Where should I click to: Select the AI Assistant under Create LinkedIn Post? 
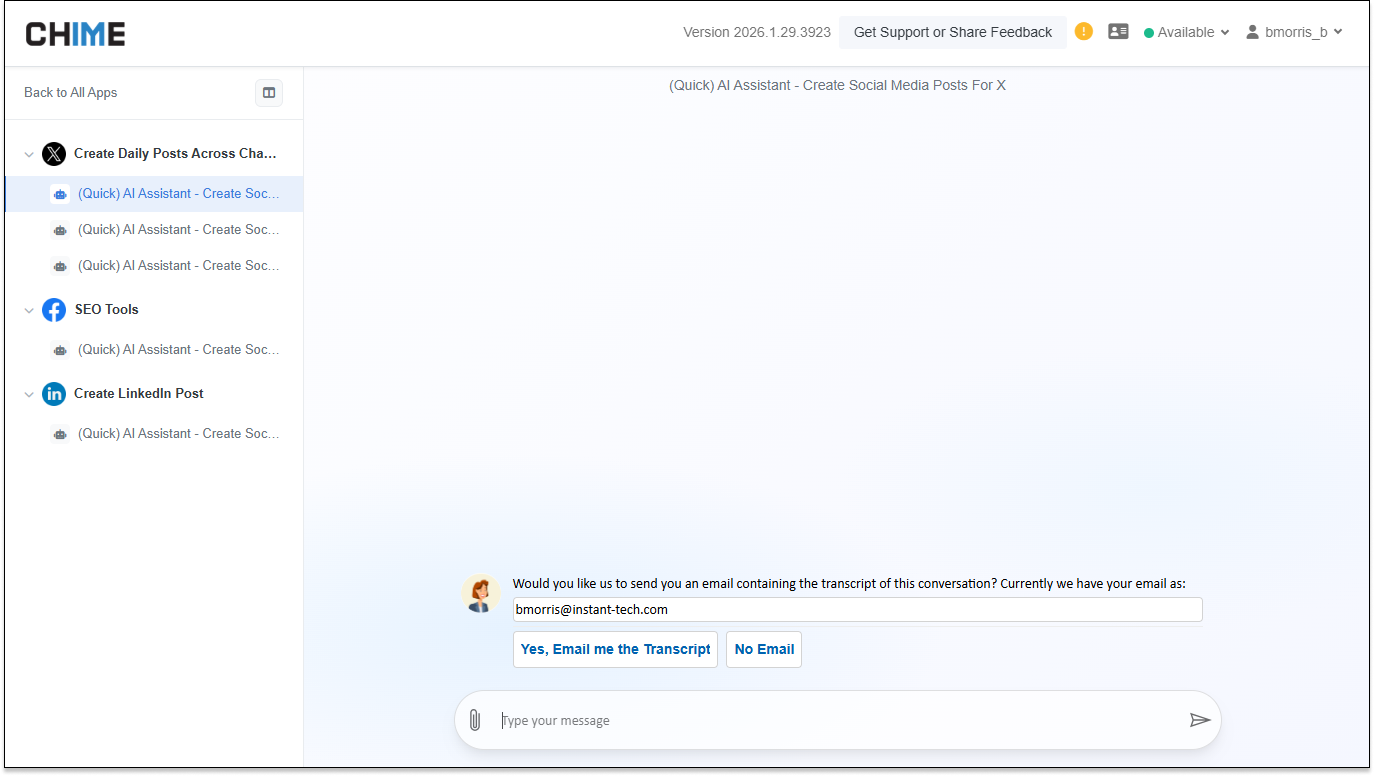click(x=178, y=434)
